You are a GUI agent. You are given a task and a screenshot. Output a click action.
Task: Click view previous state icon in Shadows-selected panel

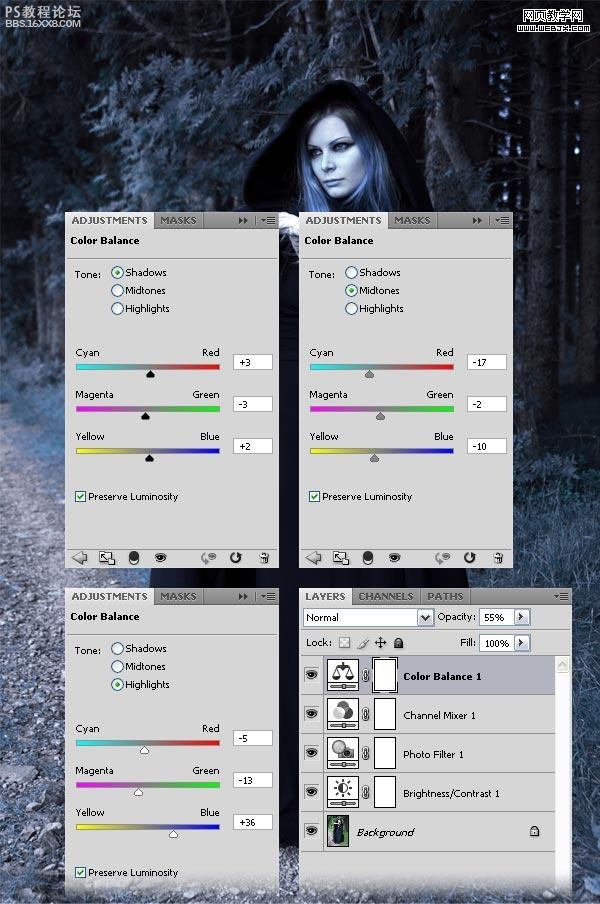[x=209, y=558]
